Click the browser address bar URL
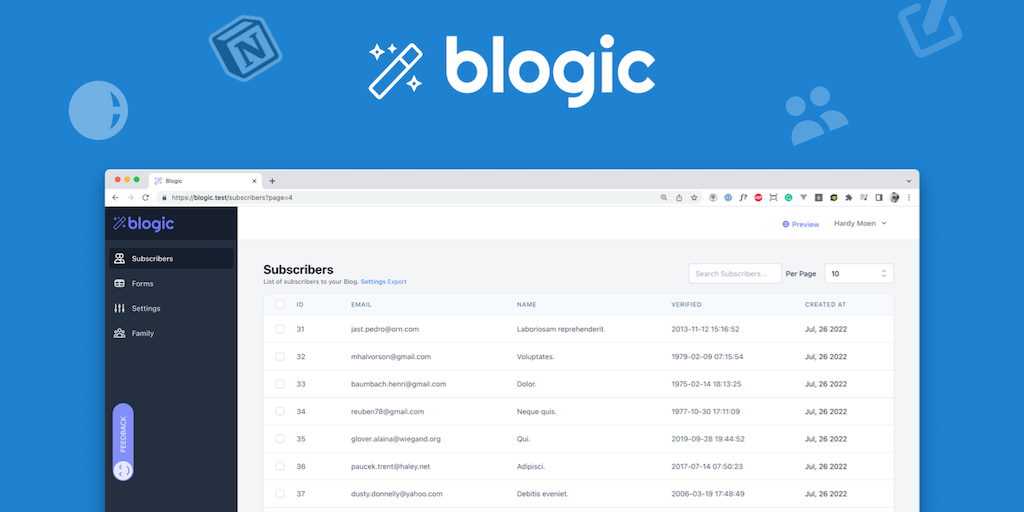This screenshot has width=1024, height=512. click(x=232, y=197)
